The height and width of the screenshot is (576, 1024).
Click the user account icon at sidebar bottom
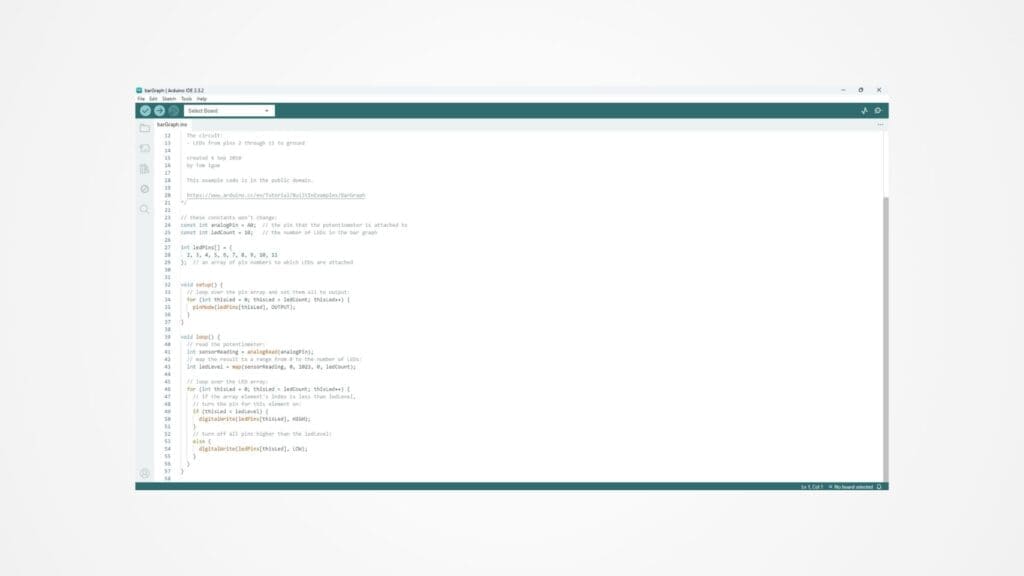click(145, 473)
